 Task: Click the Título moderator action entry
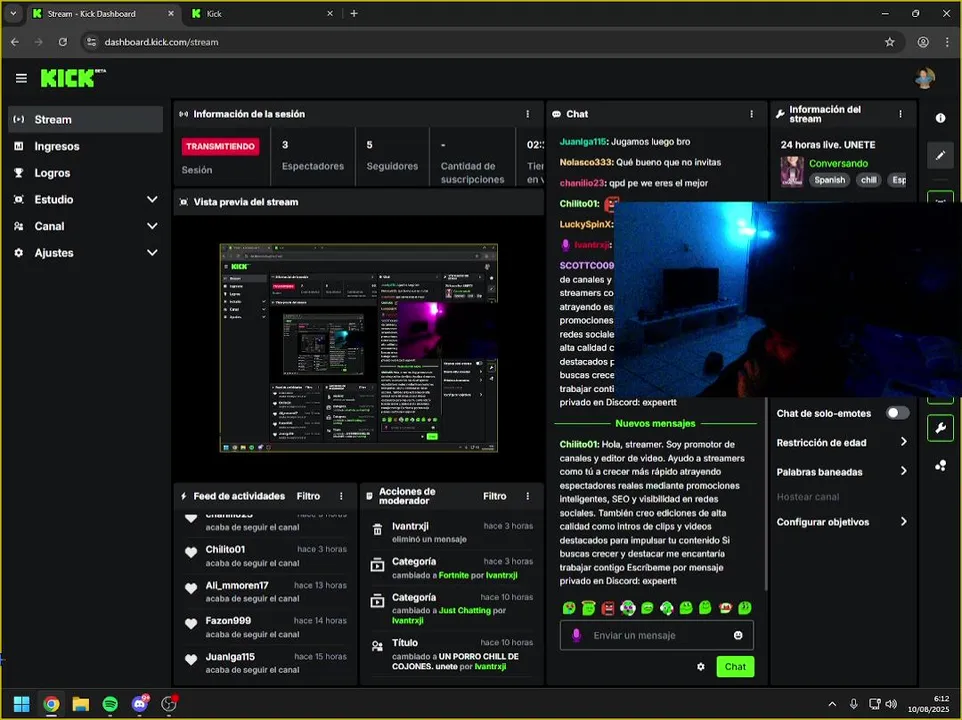[x=452, y=654]
